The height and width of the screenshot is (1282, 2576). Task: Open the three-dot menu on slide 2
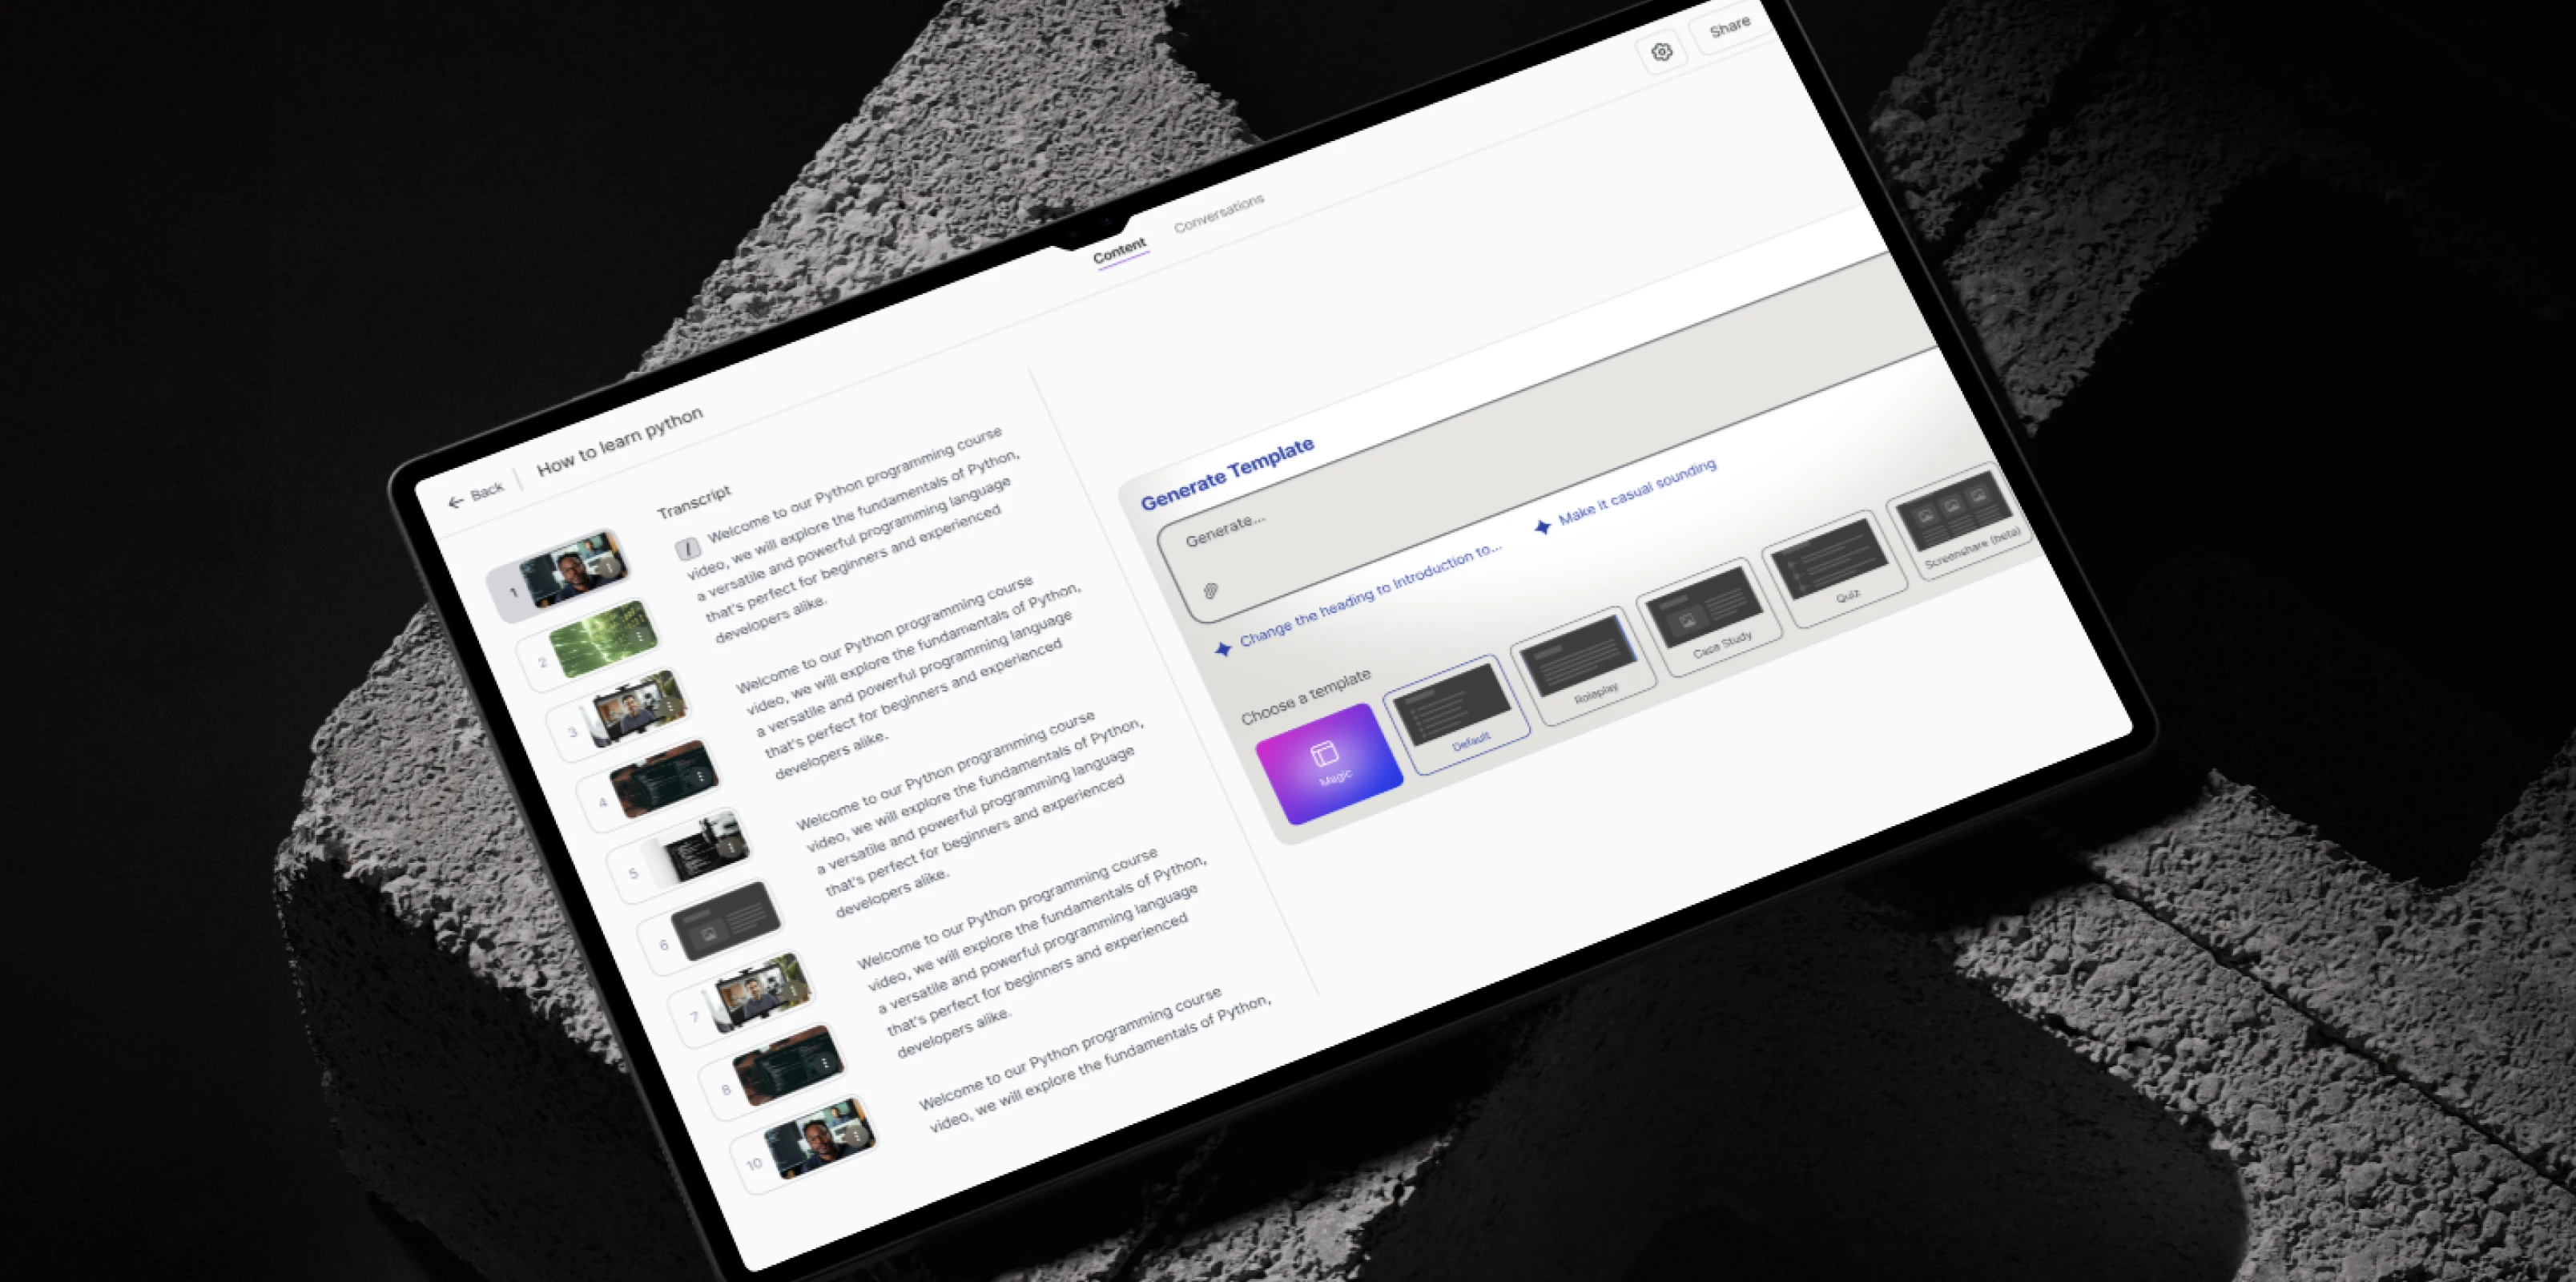639,636
